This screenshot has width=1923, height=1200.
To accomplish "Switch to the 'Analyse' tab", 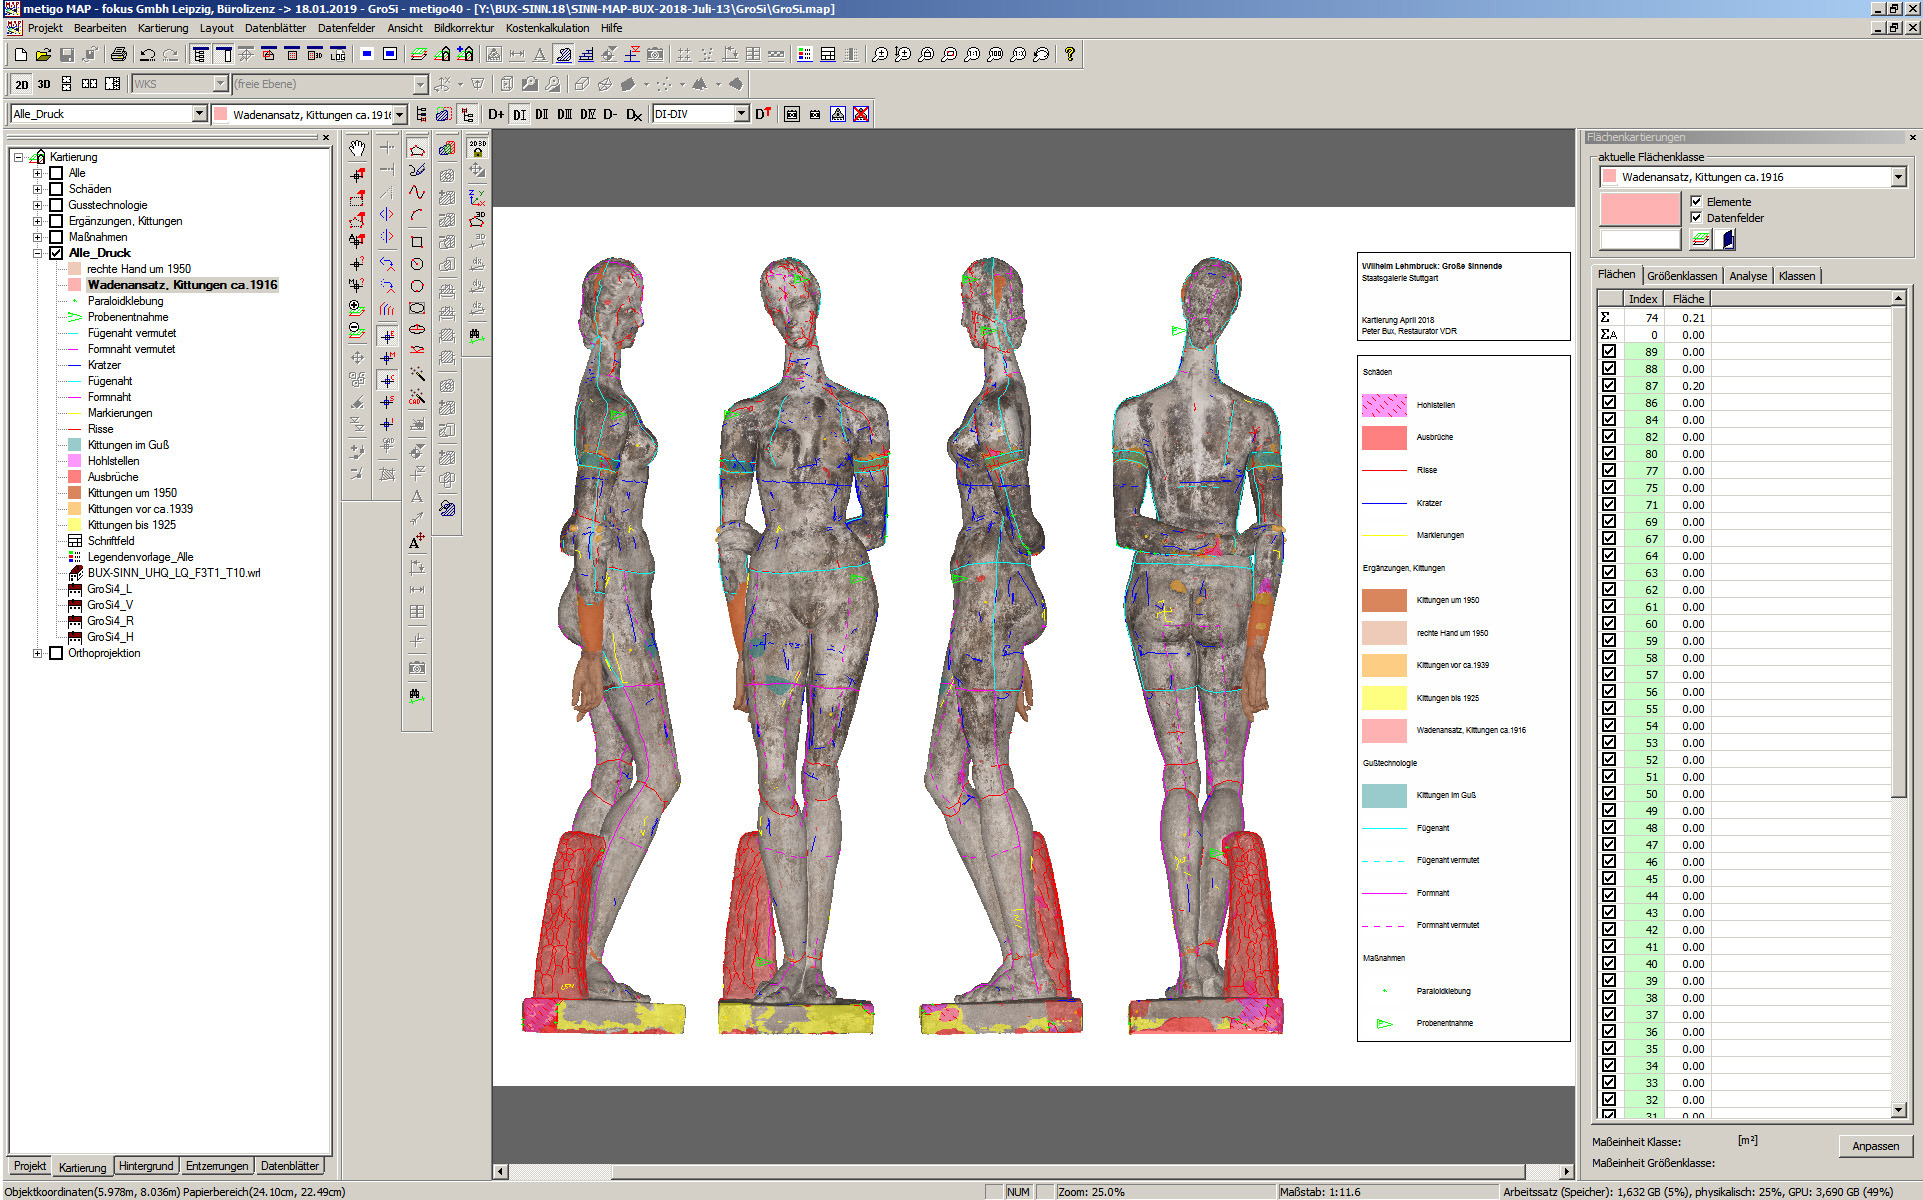I will pos(1747,276).
